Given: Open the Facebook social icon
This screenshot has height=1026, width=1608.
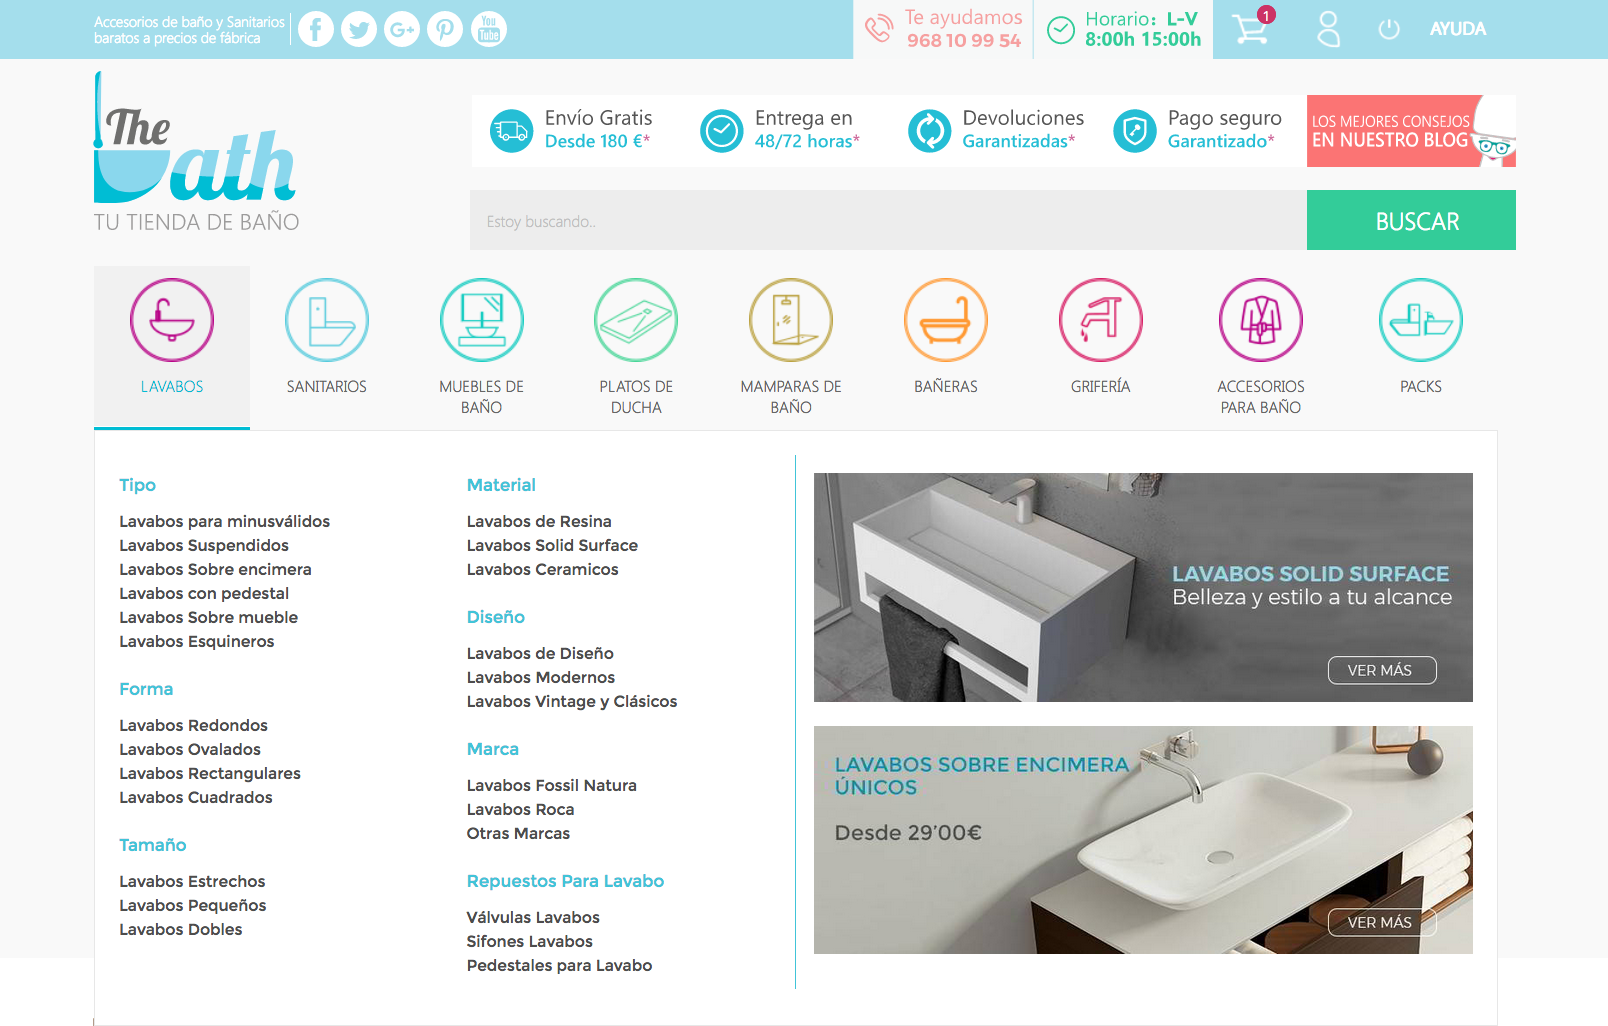Looking at the screenshot, I should 316,30.
